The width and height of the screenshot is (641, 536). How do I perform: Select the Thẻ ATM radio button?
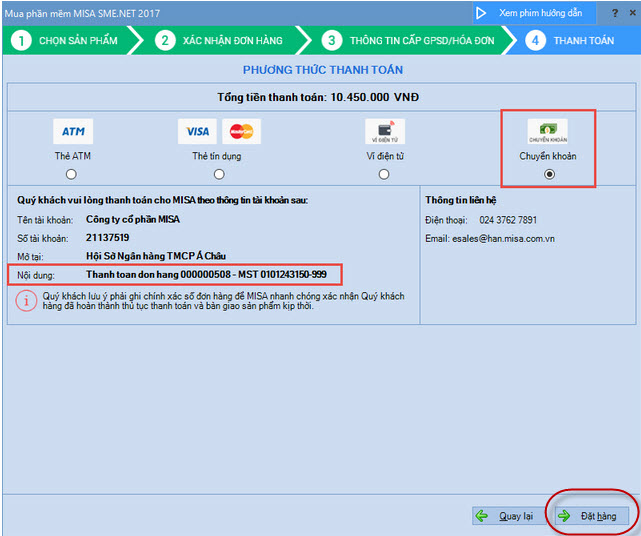coord(72,174)
